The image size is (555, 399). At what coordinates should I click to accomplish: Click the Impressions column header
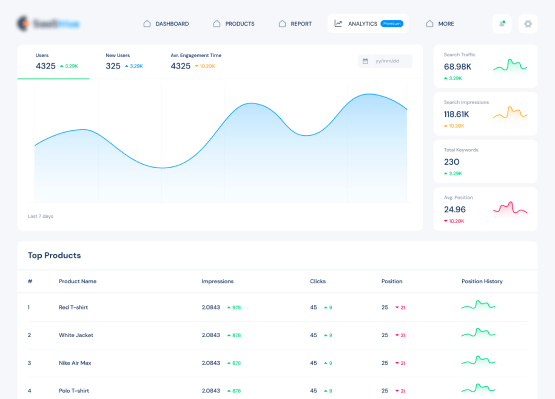click(x=218, y=281)
